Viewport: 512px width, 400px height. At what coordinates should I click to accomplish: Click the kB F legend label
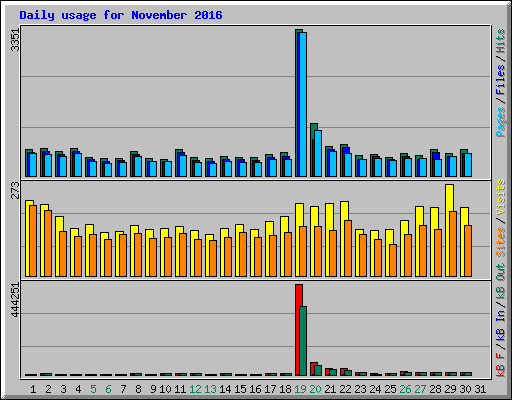[500, 365]
